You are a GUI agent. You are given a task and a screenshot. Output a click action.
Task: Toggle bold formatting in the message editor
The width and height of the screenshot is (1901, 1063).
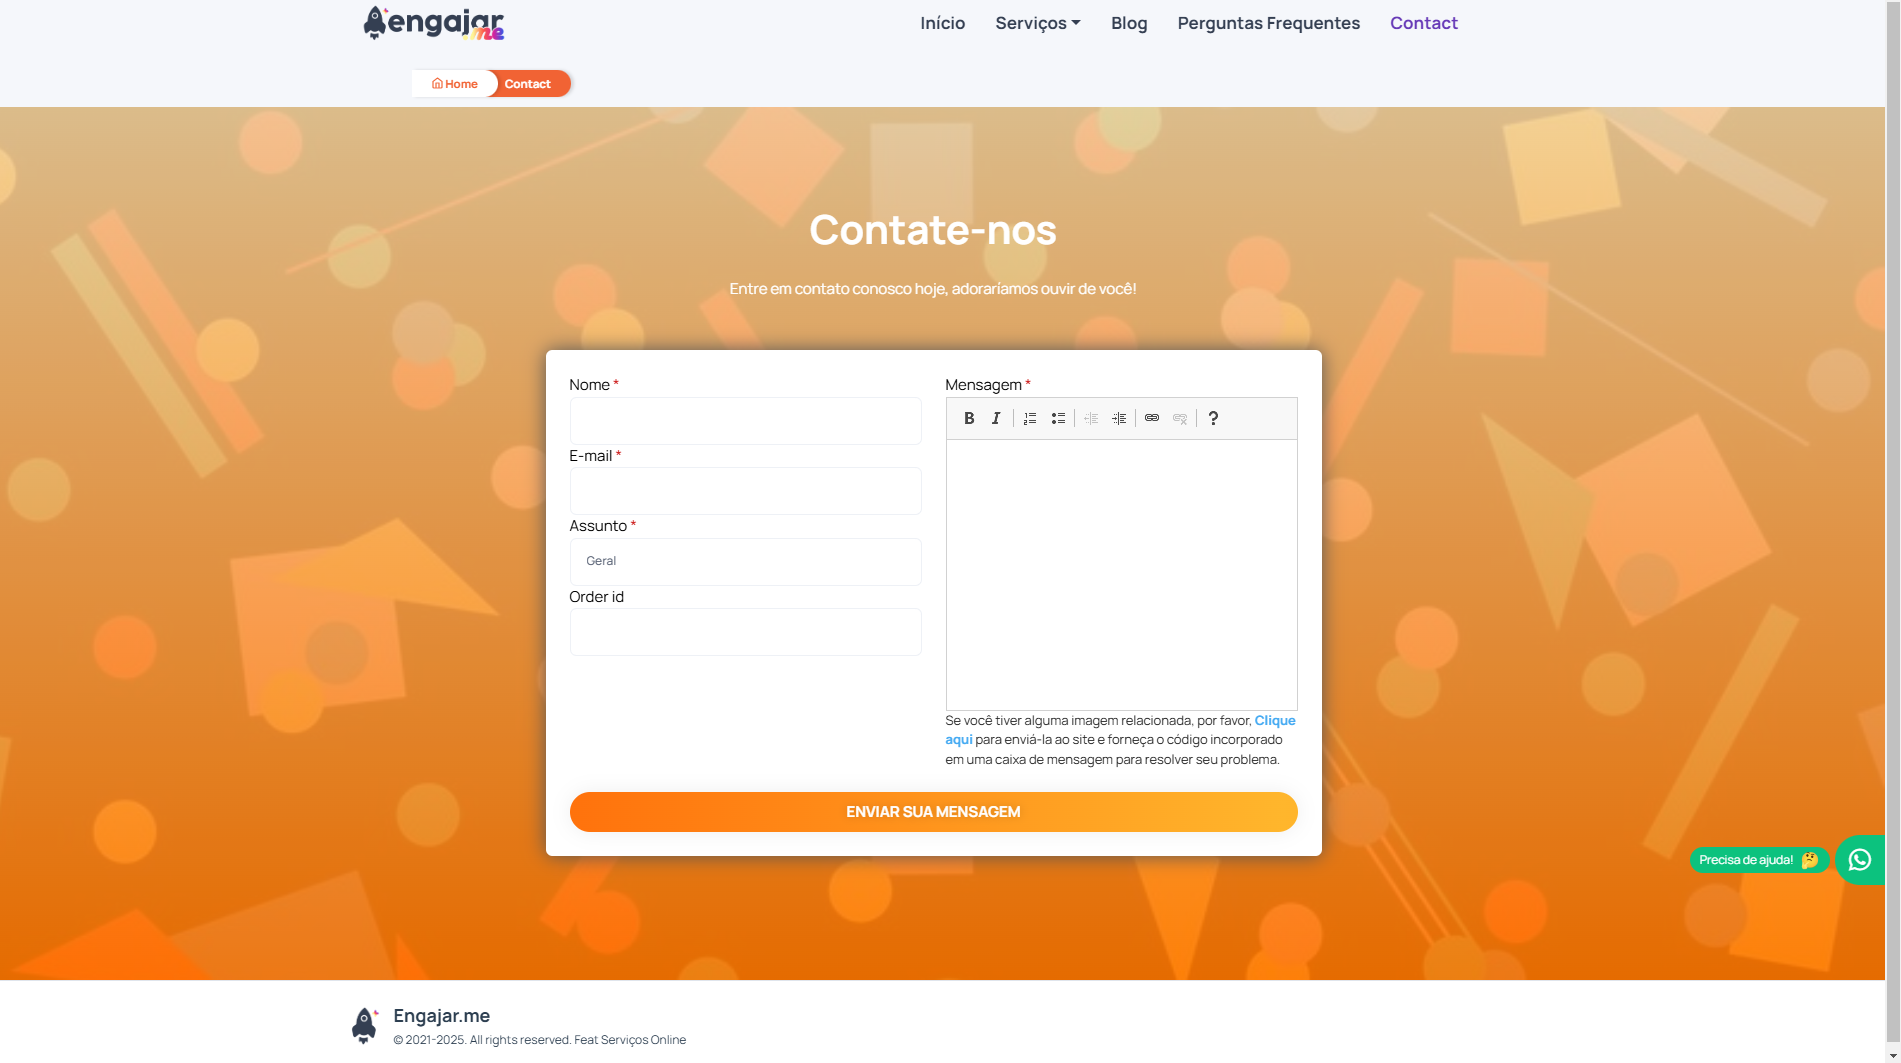point(968,418)
